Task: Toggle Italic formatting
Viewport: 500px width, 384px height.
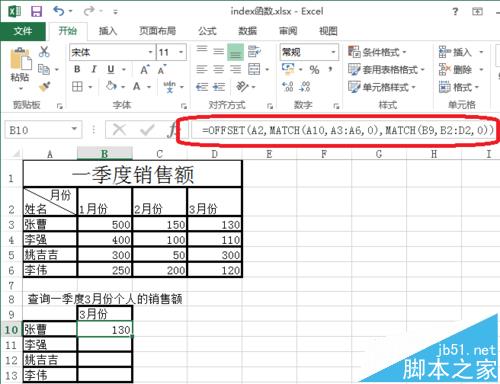Action: click(x=94, y=69)
